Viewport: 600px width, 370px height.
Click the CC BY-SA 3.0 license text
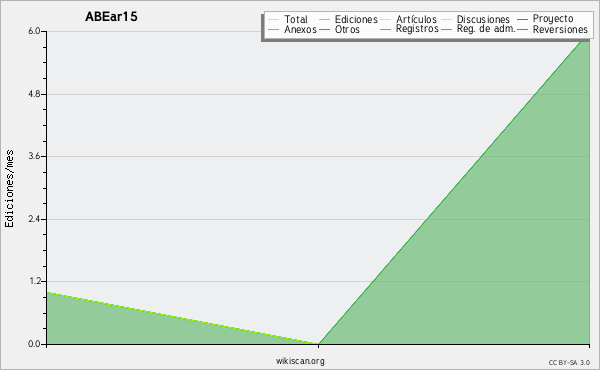(569, 362)
